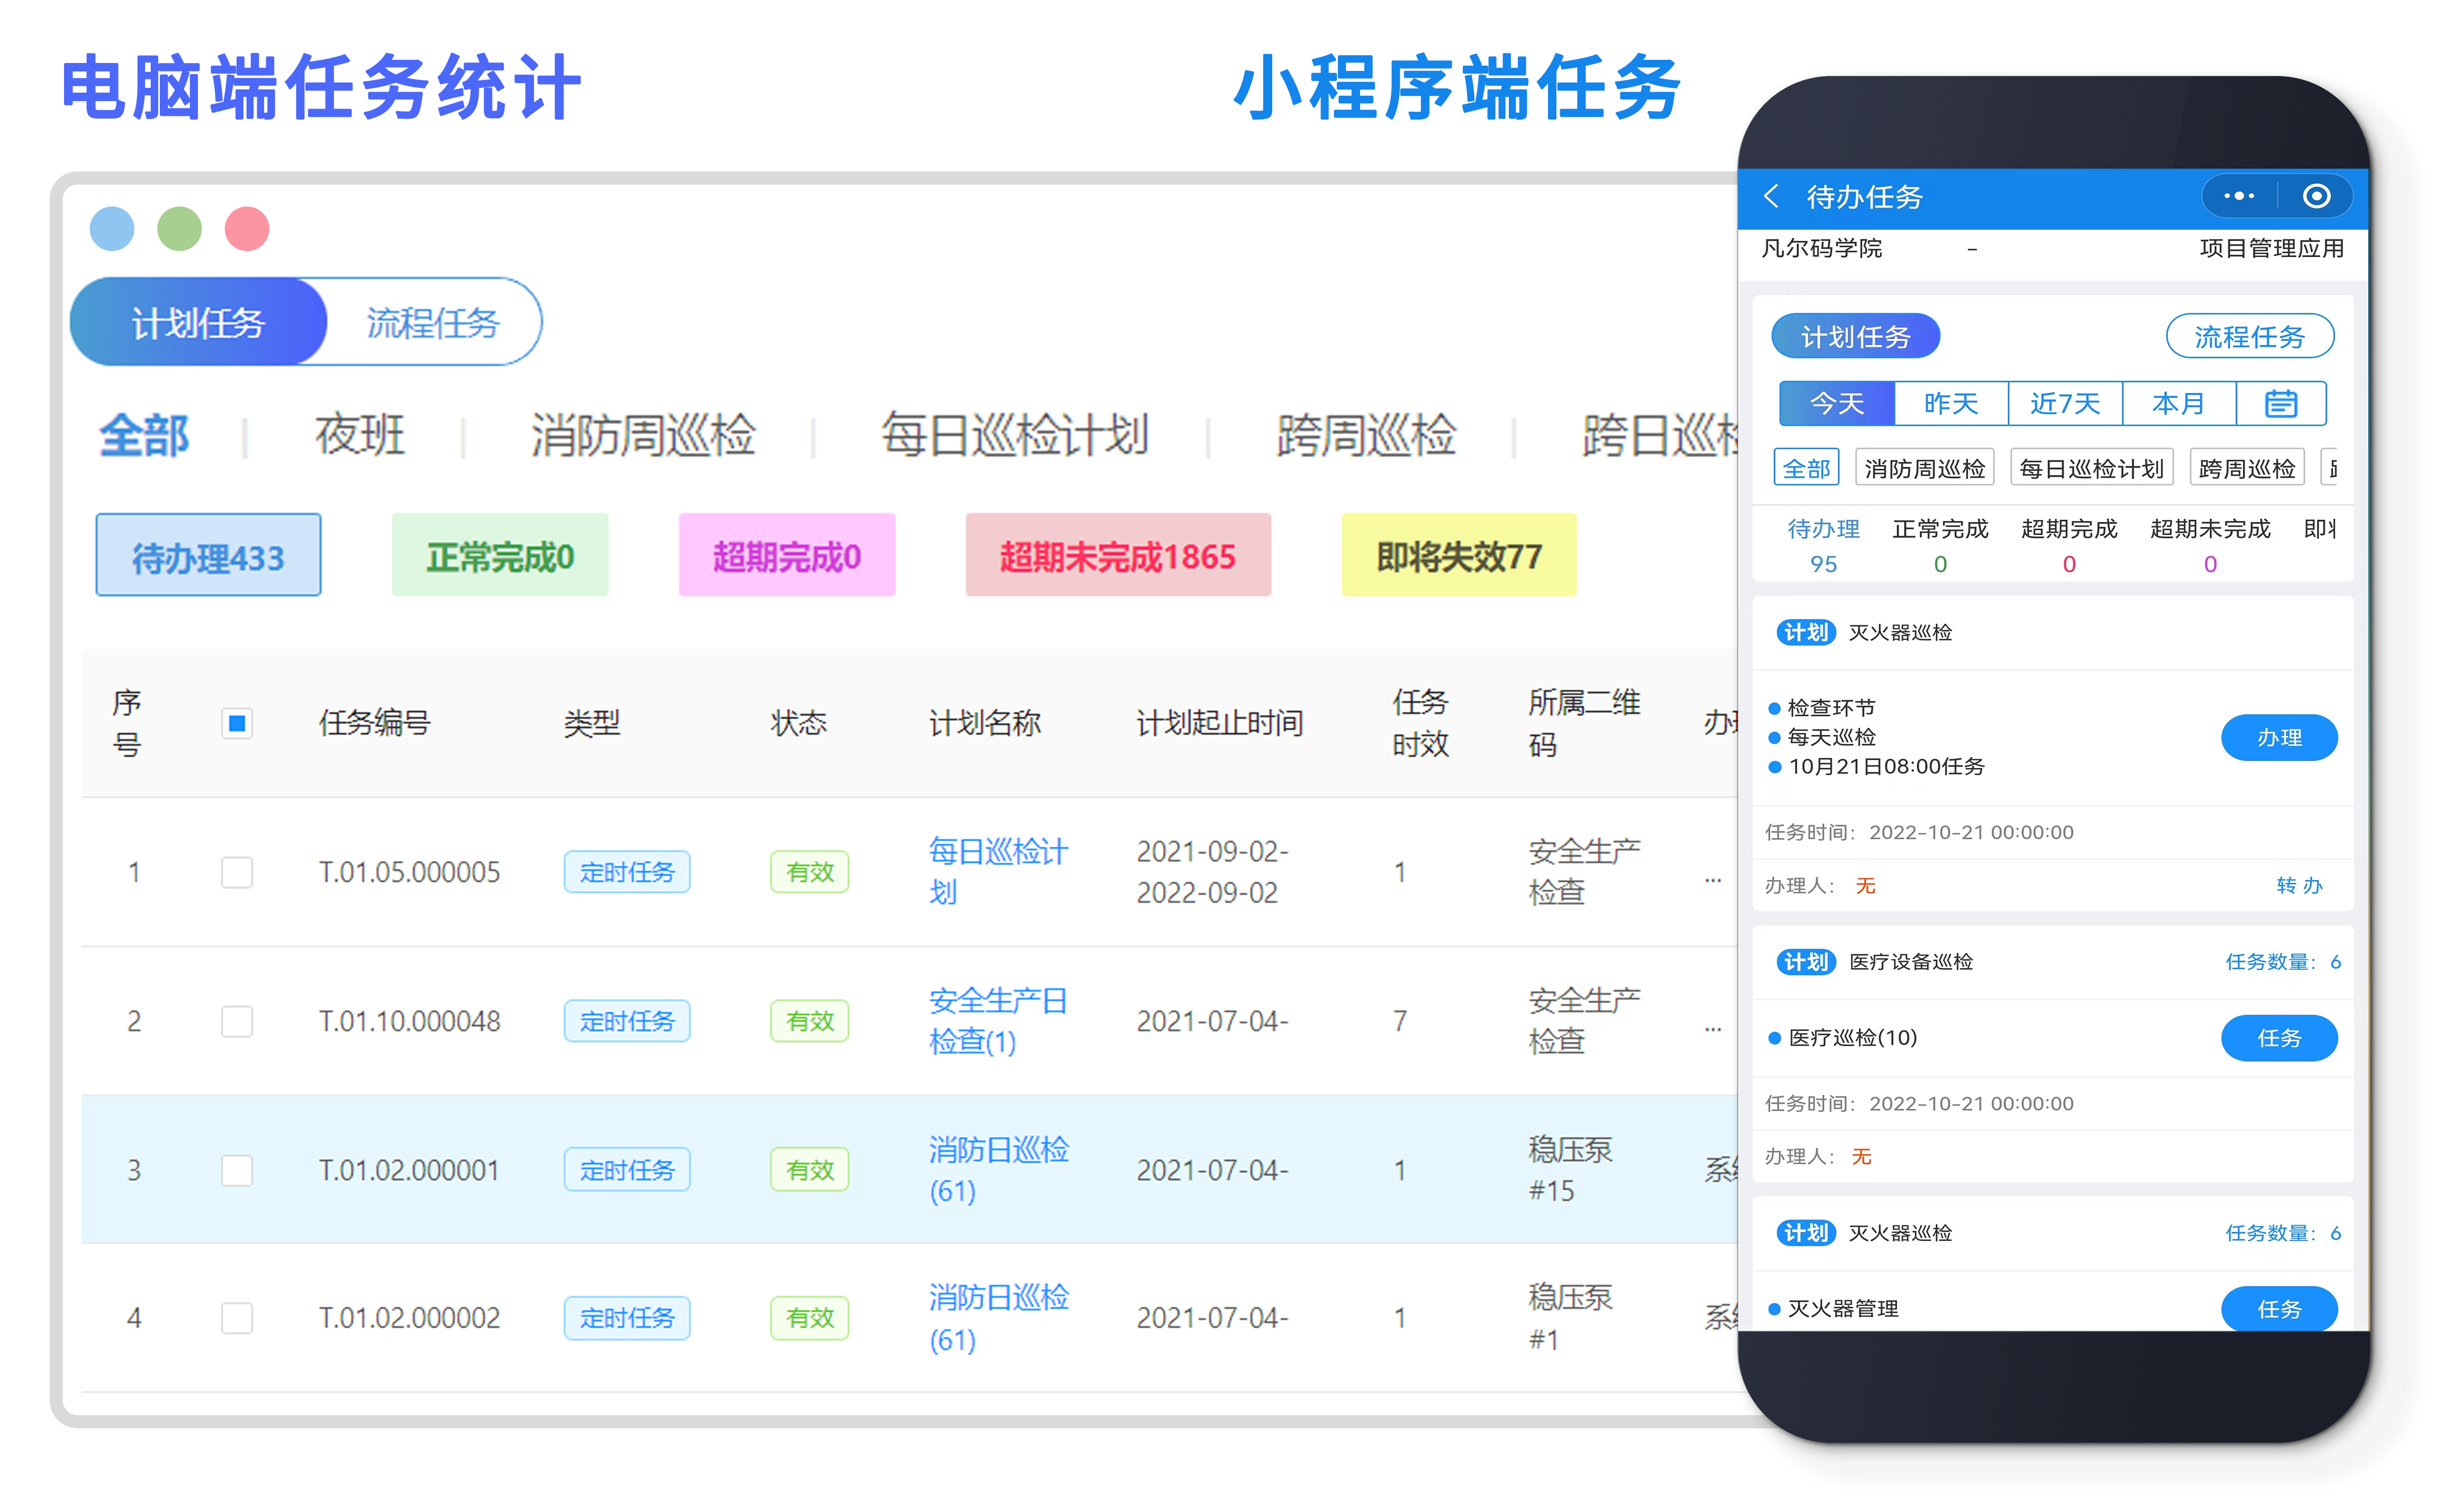Click the 转办 link on the first task card
Image resolution: width=2463 pixels, height=1512 pixels.
pyautogui.click(x=2299, y=885)
